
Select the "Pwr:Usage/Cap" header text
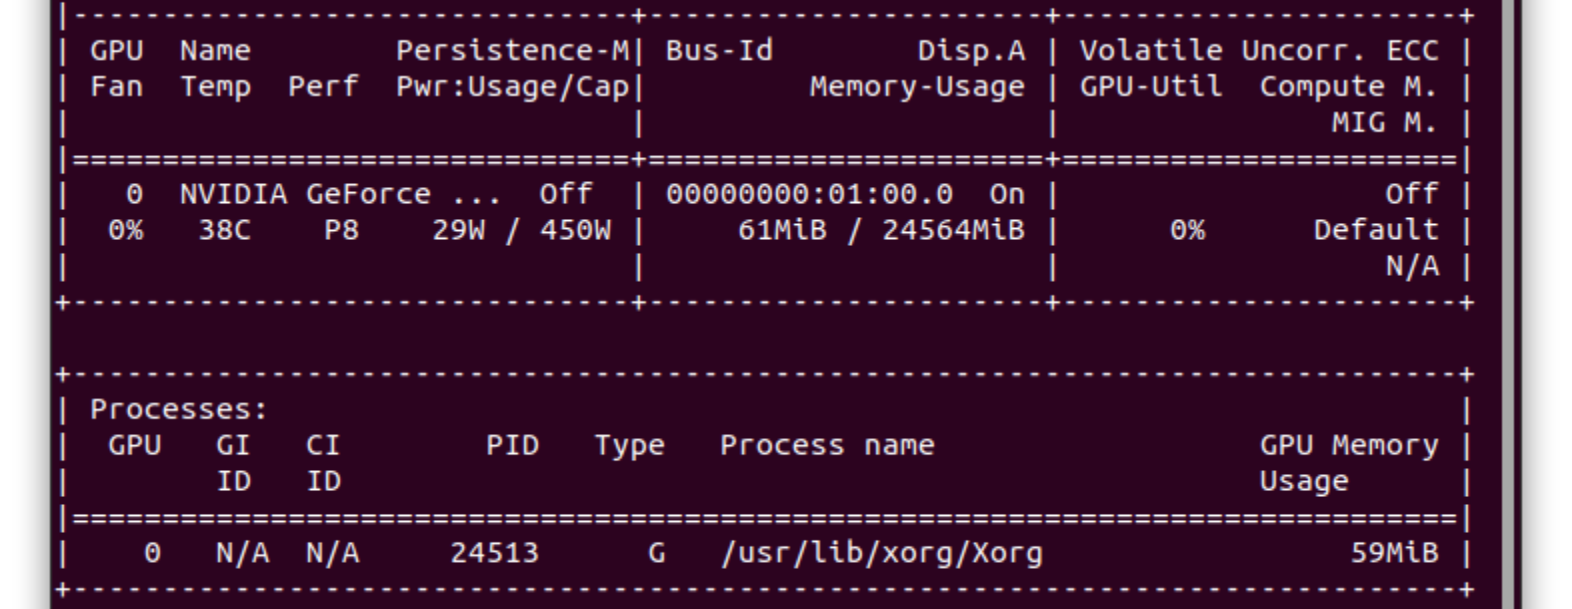512,87
